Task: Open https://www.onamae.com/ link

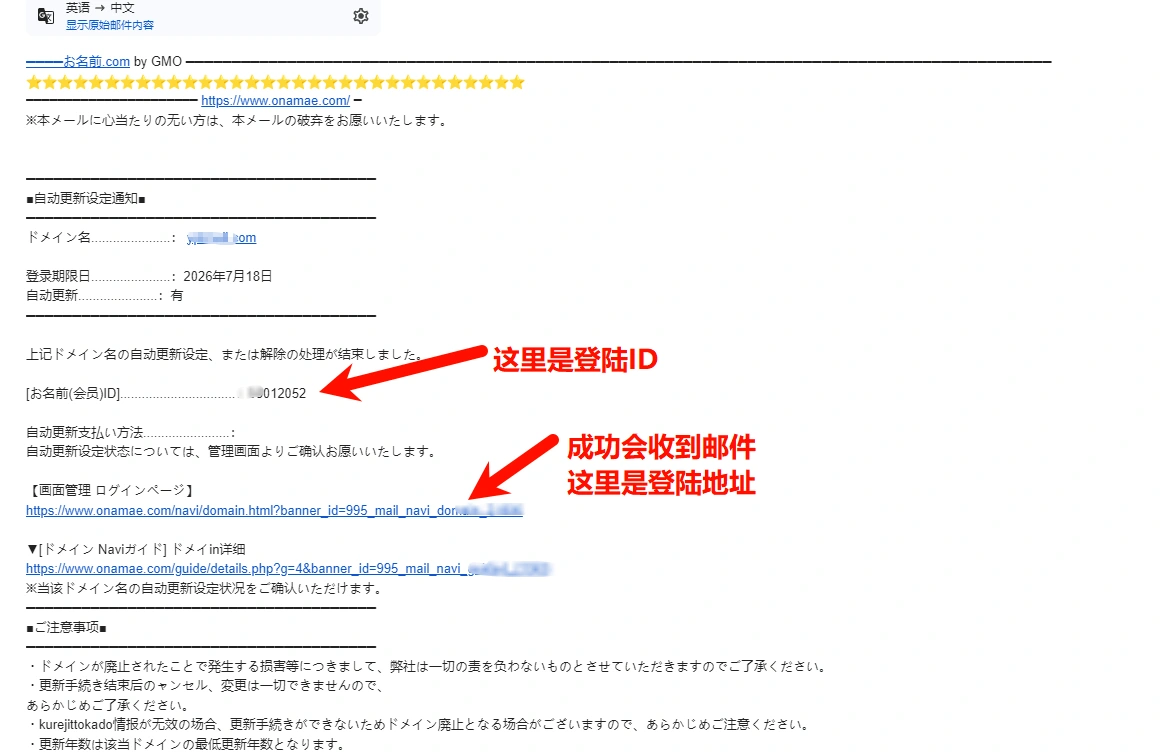Action: pyautogui.click(x=275, y=101)
